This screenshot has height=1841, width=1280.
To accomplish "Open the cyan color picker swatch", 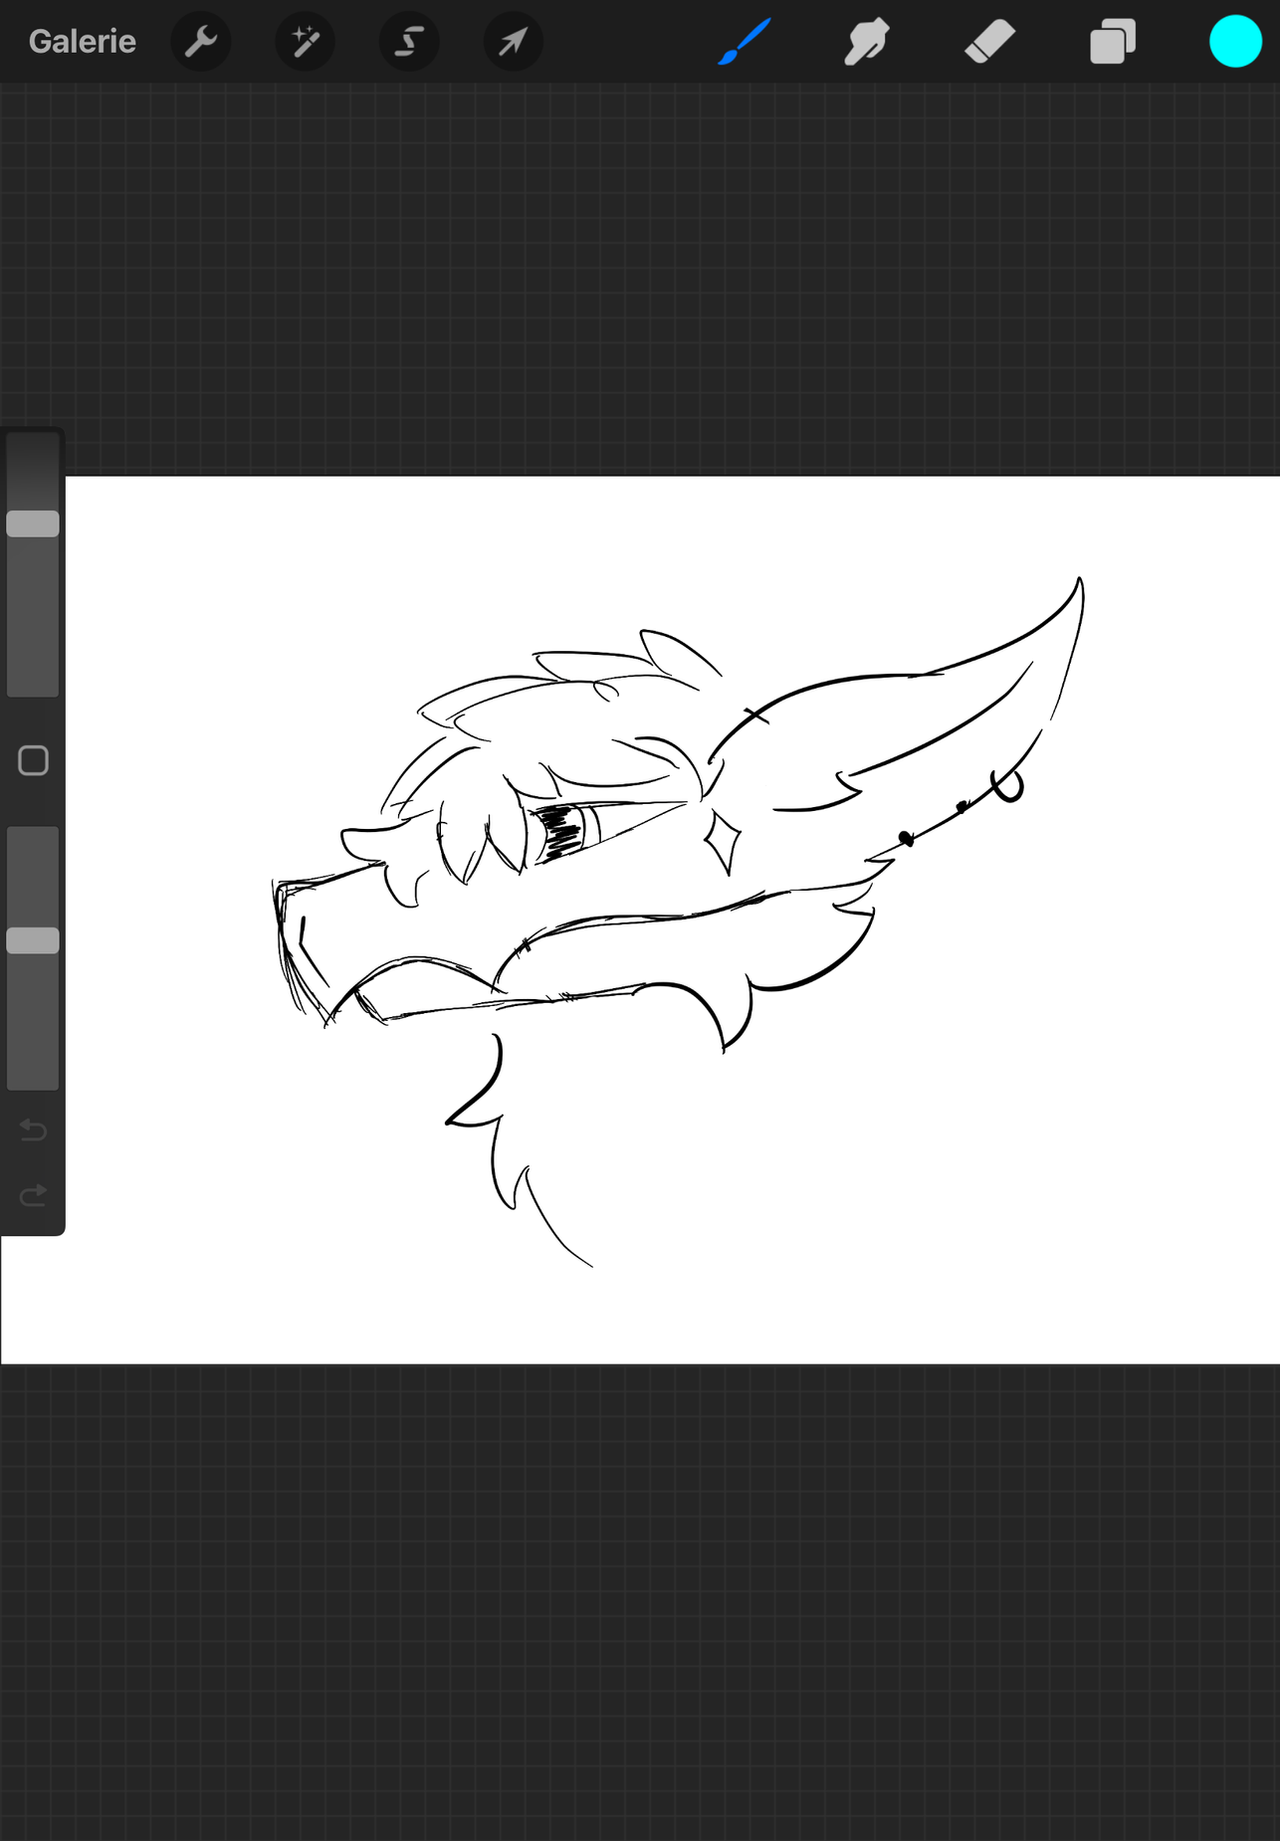I will click(x=1235, y=42).
